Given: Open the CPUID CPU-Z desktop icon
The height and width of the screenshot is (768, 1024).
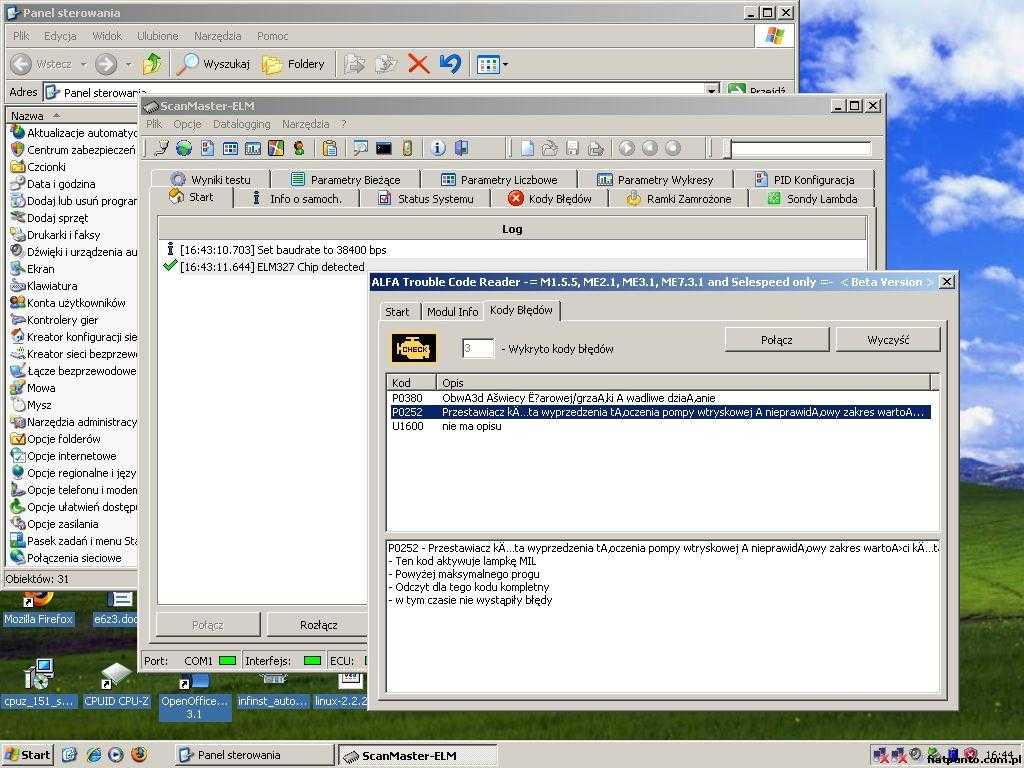Looking at the screenshot, I should tap(116, 685).
